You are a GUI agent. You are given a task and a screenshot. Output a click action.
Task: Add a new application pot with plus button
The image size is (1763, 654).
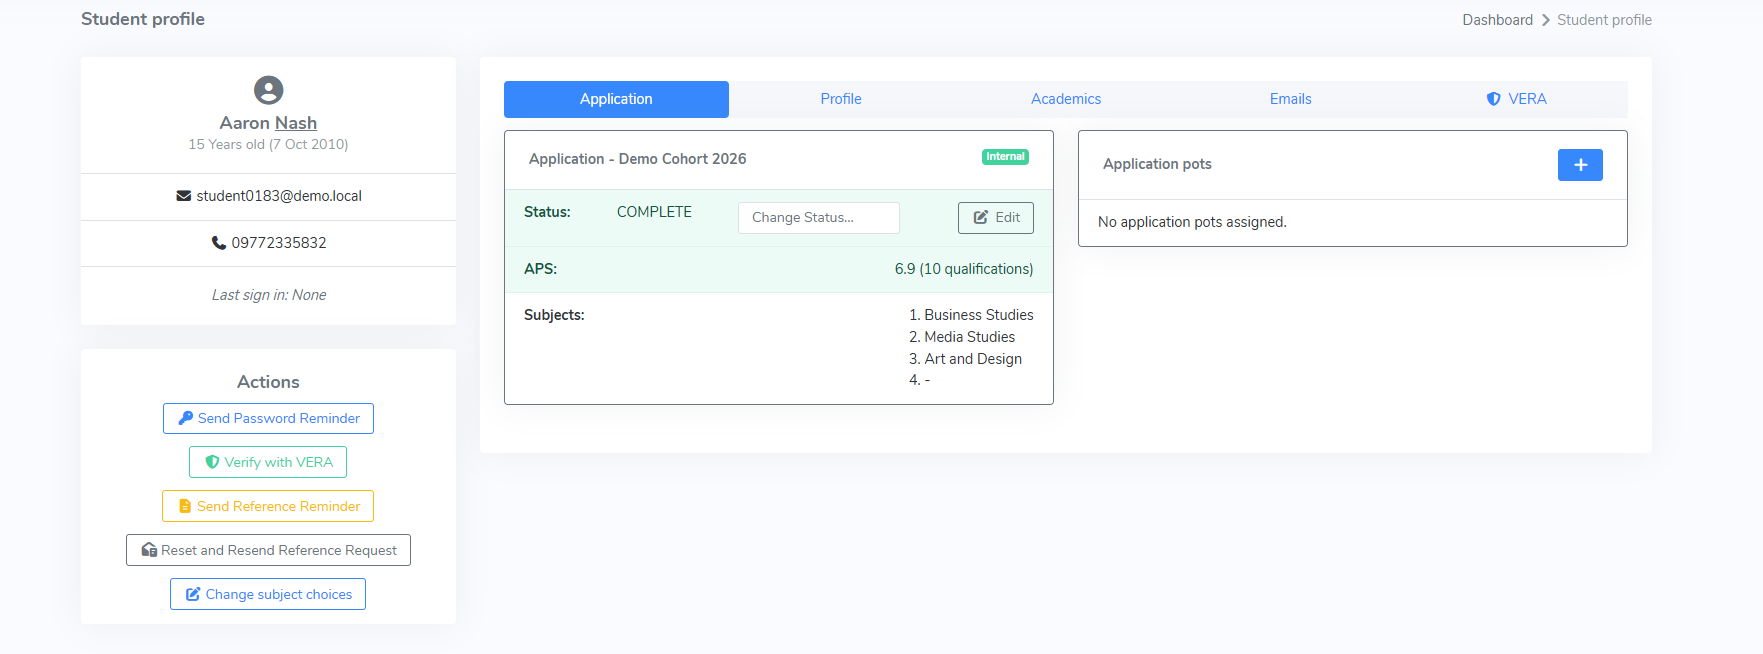click(1580, 165)
